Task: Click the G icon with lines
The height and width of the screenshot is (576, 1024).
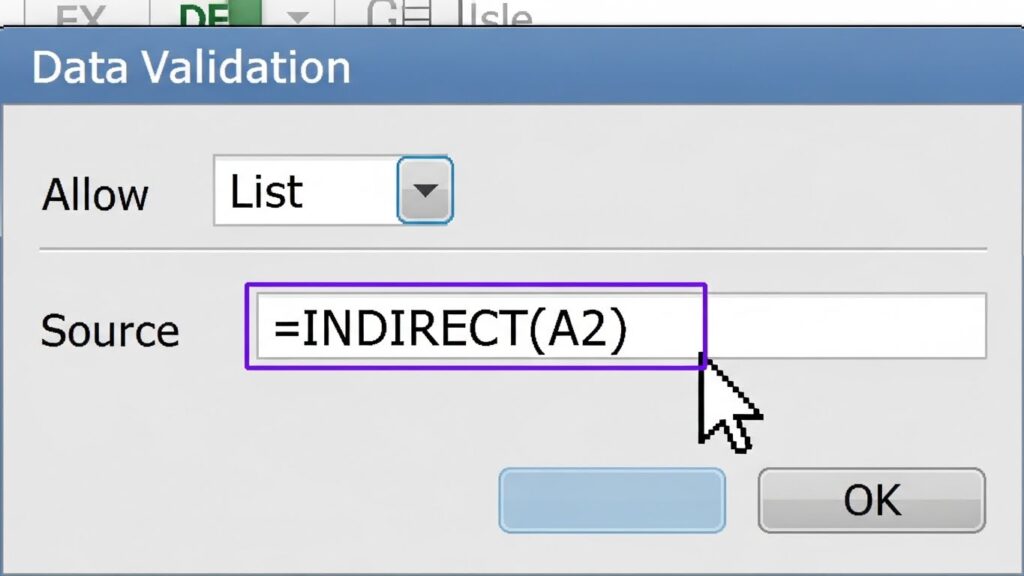Action: coord(400,17)
